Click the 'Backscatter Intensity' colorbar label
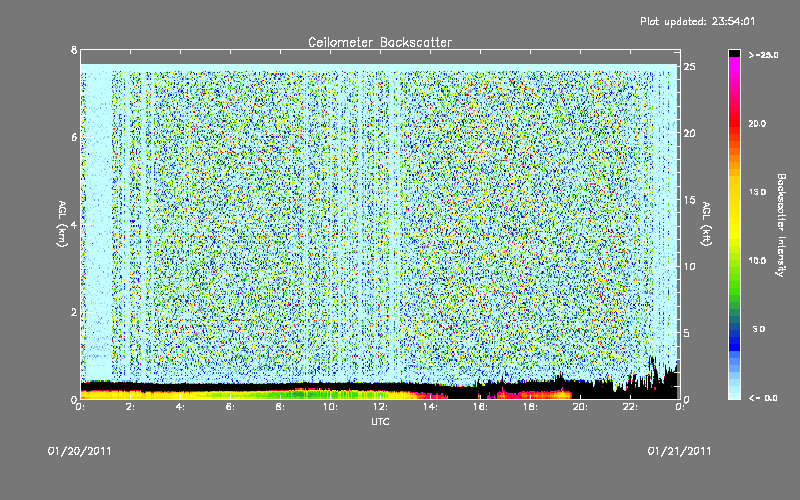 [x=781, y=225]
